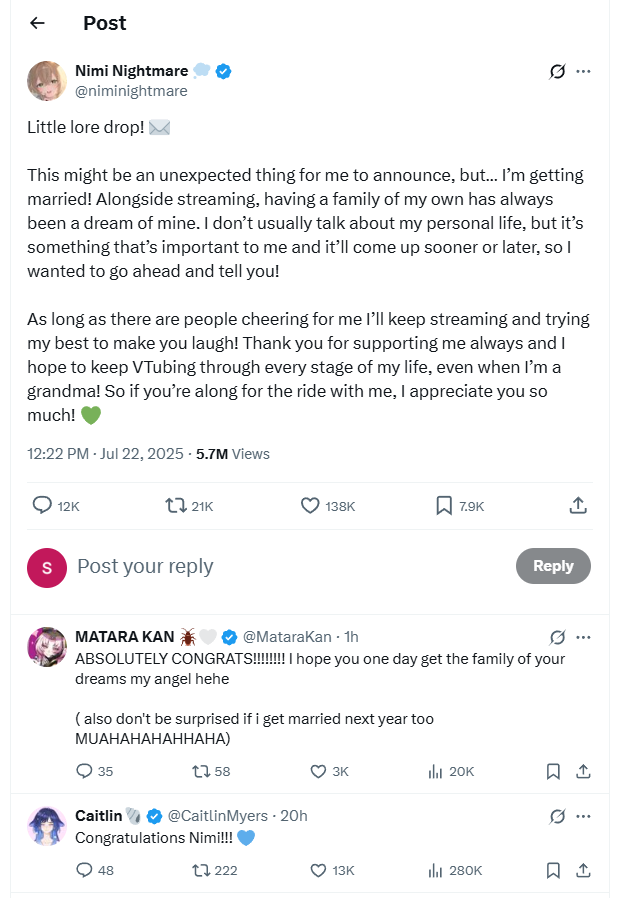Open the @niminightmare profile handle

(x=131, y=91)
